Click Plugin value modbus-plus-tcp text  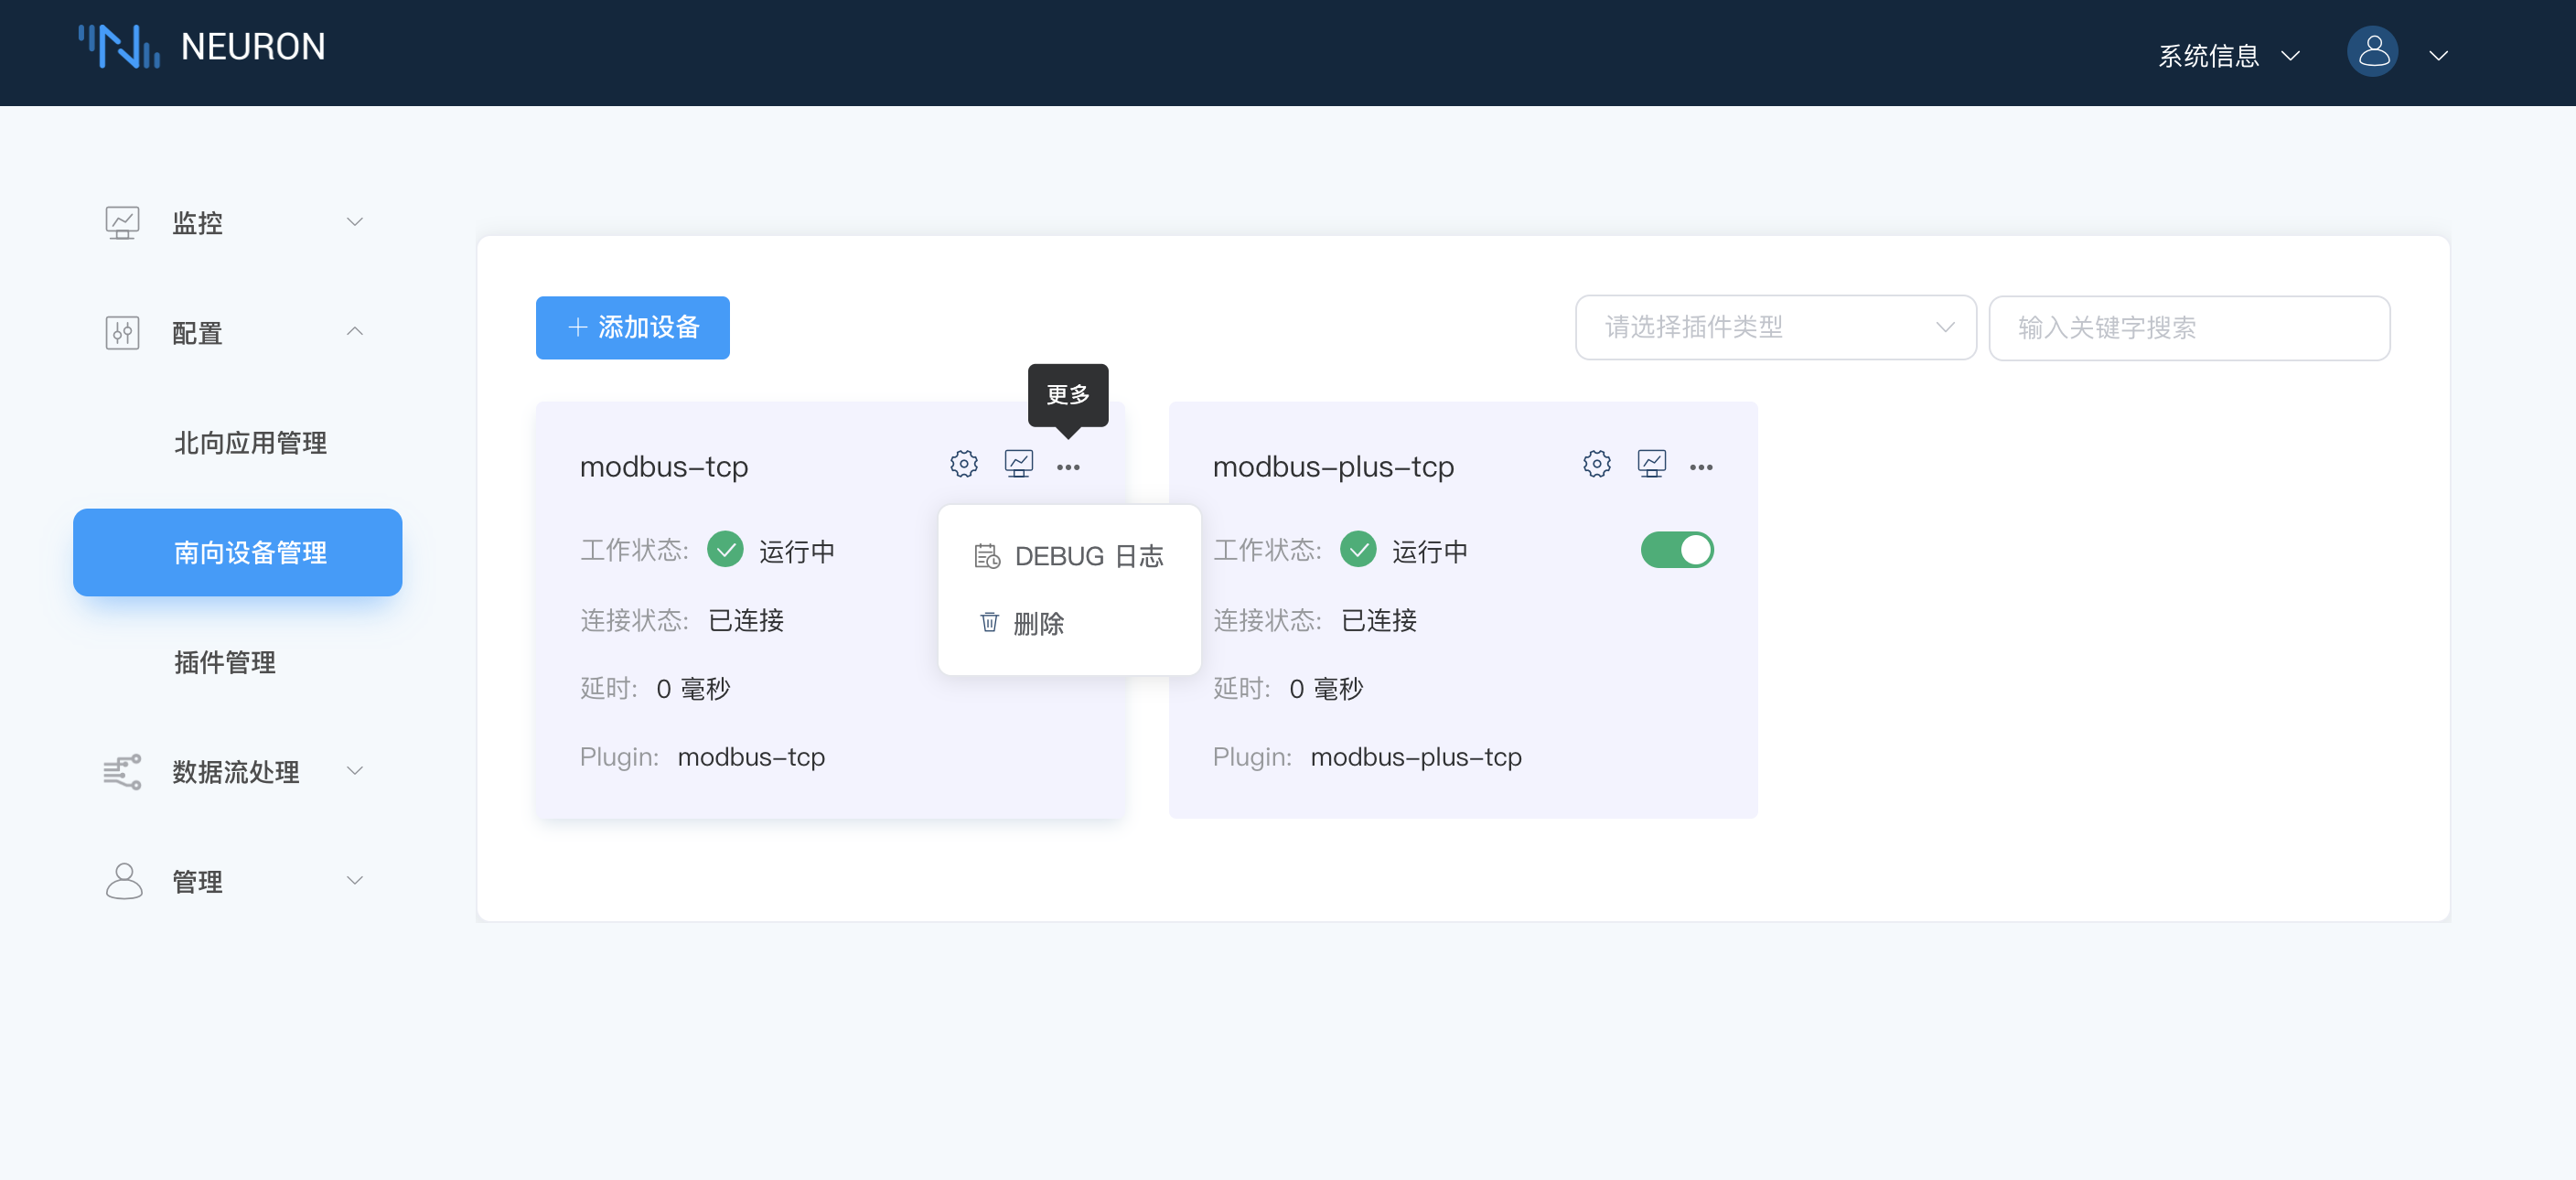coord(1416,757)
